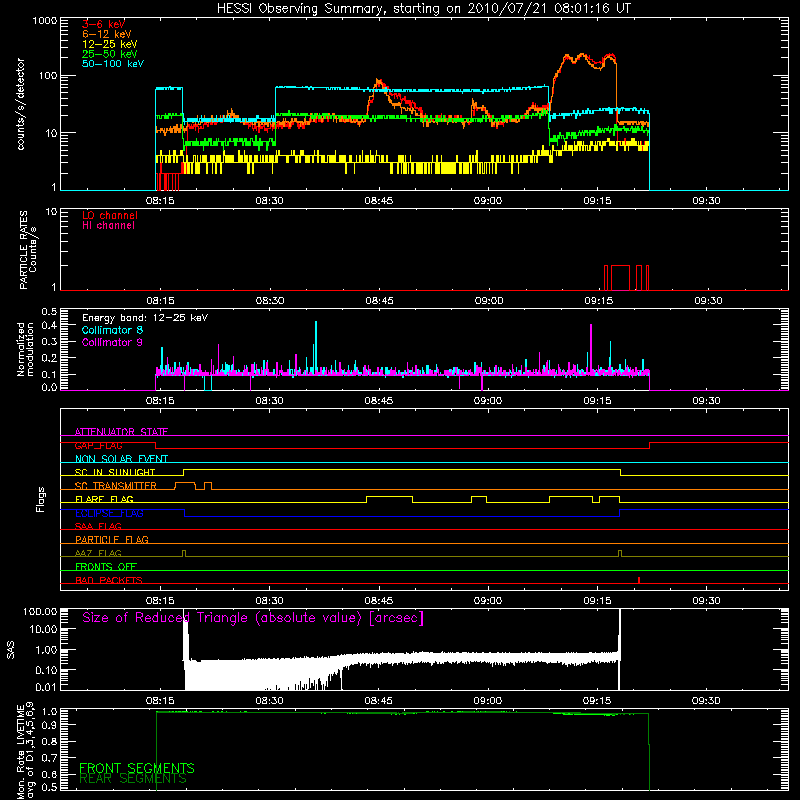Click the HI channel legend label
800x800 pixels.
pos(108,226)
